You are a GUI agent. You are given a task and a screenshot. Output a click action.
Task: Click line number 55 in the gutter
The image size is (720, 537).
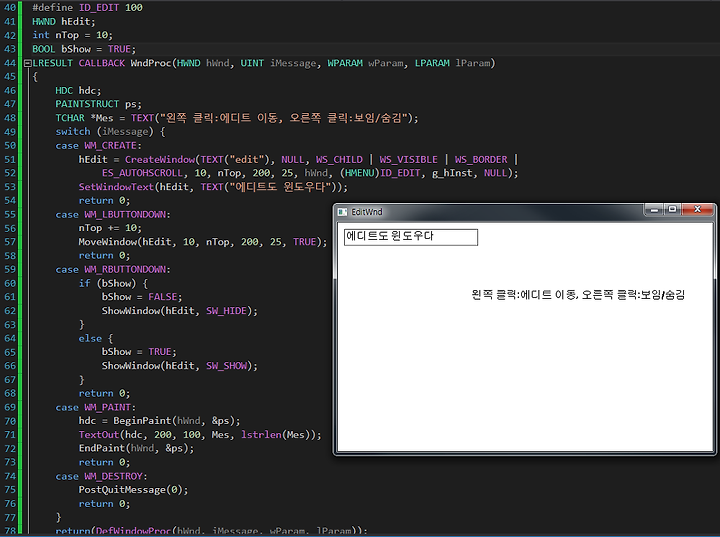pos(10,215)
